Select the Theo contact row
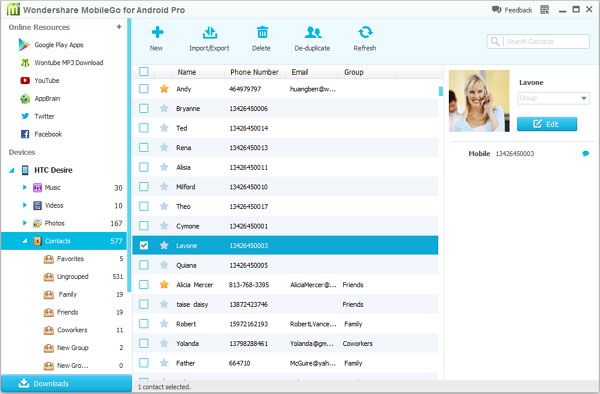 (285, 206)
